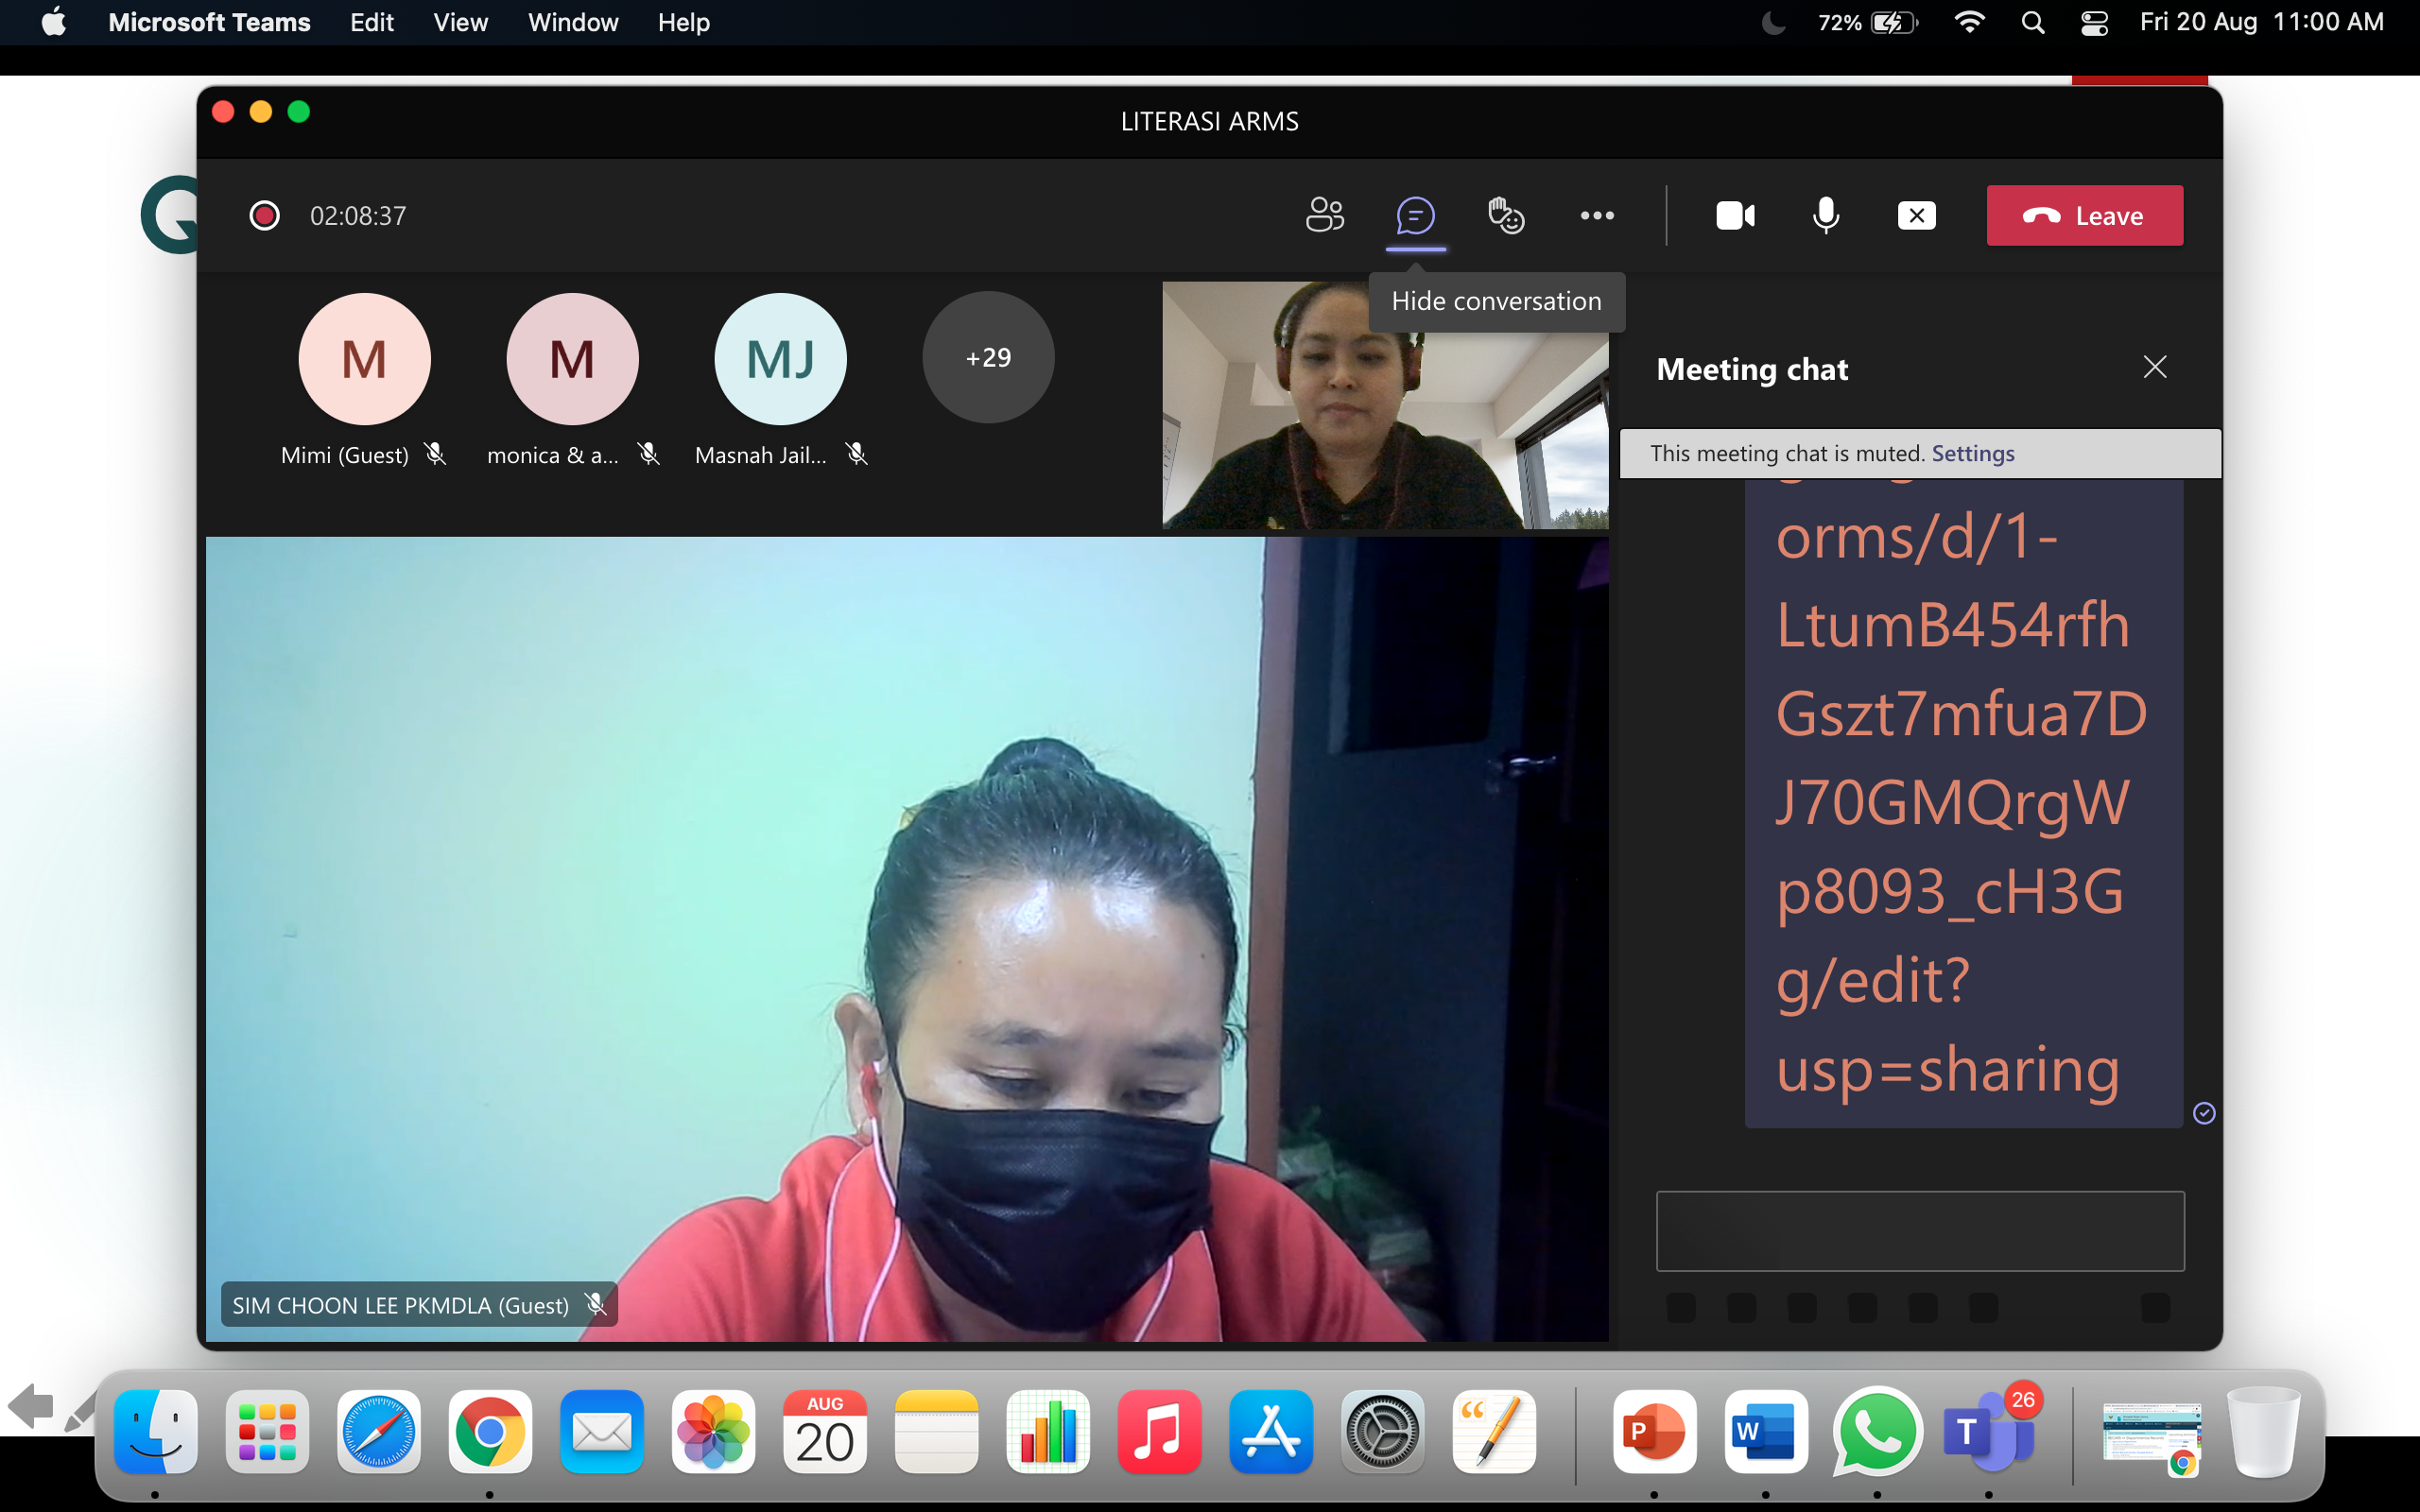Open the battery status menu
Viewport: 2420px width, 1512px height.
coord(1867,22)
